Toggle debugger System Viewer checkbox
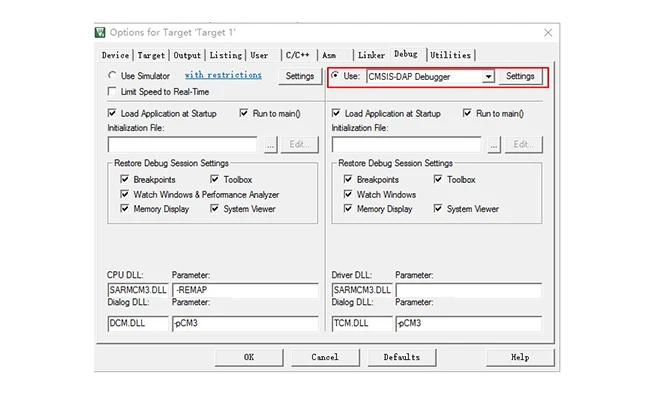Screen dimensions: 652x404 point(437,208)
